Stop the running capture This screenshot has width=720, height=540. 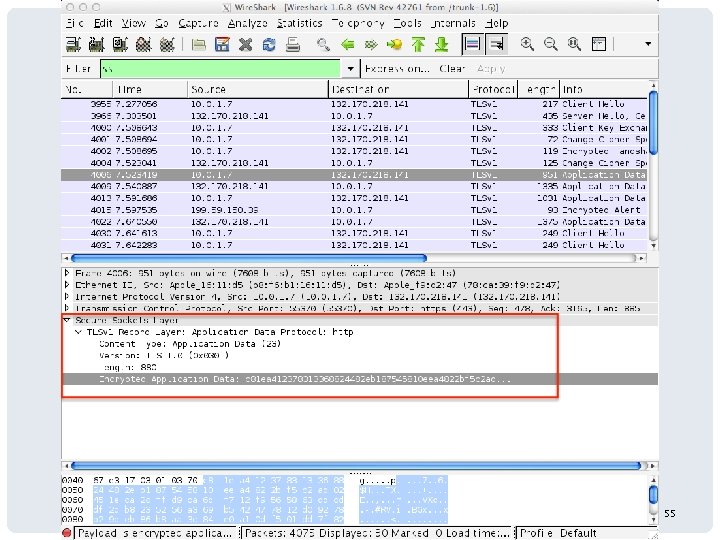tap(143, 45)
